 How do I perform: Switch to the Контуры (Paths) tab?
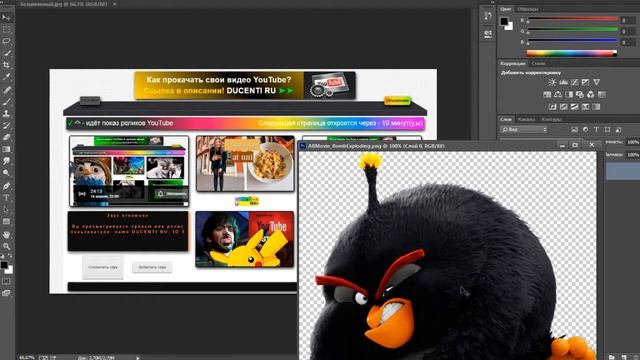[551, 120]
